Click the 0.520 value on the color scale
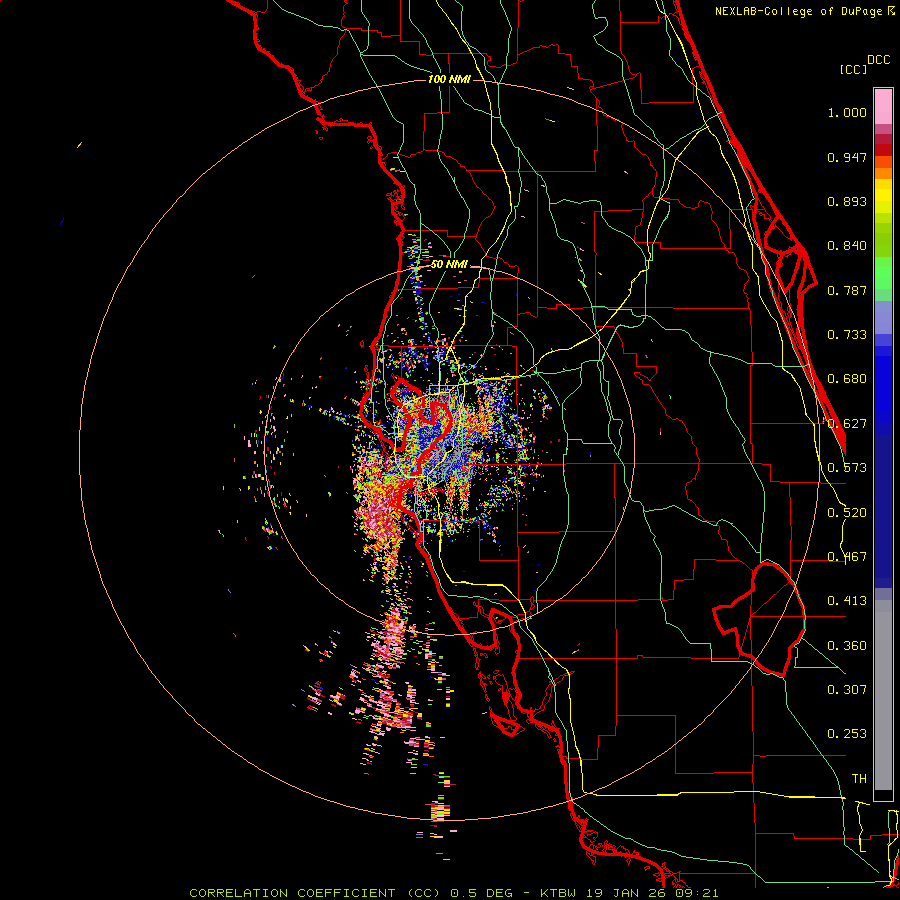Viewport: 900px width, 900px height. tap(847, 513)
